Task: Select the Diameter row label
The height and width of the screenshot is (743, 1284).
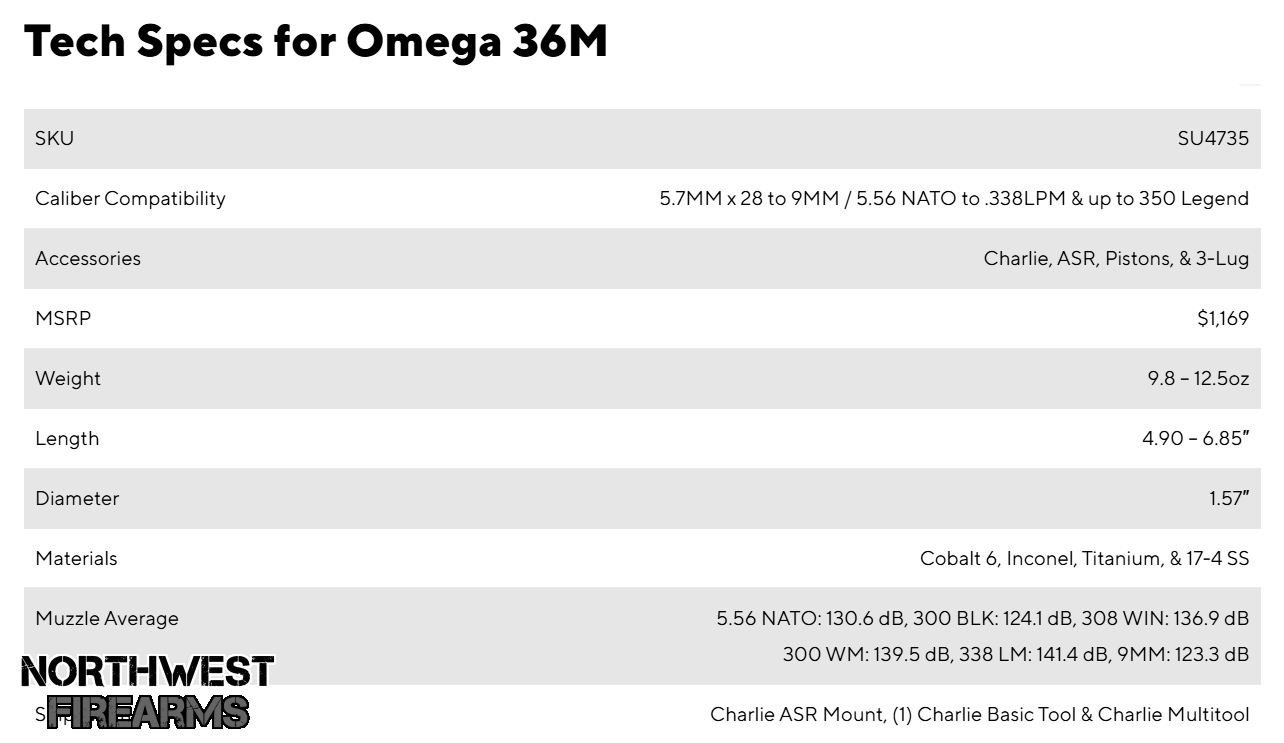Action: click(77, 498)
